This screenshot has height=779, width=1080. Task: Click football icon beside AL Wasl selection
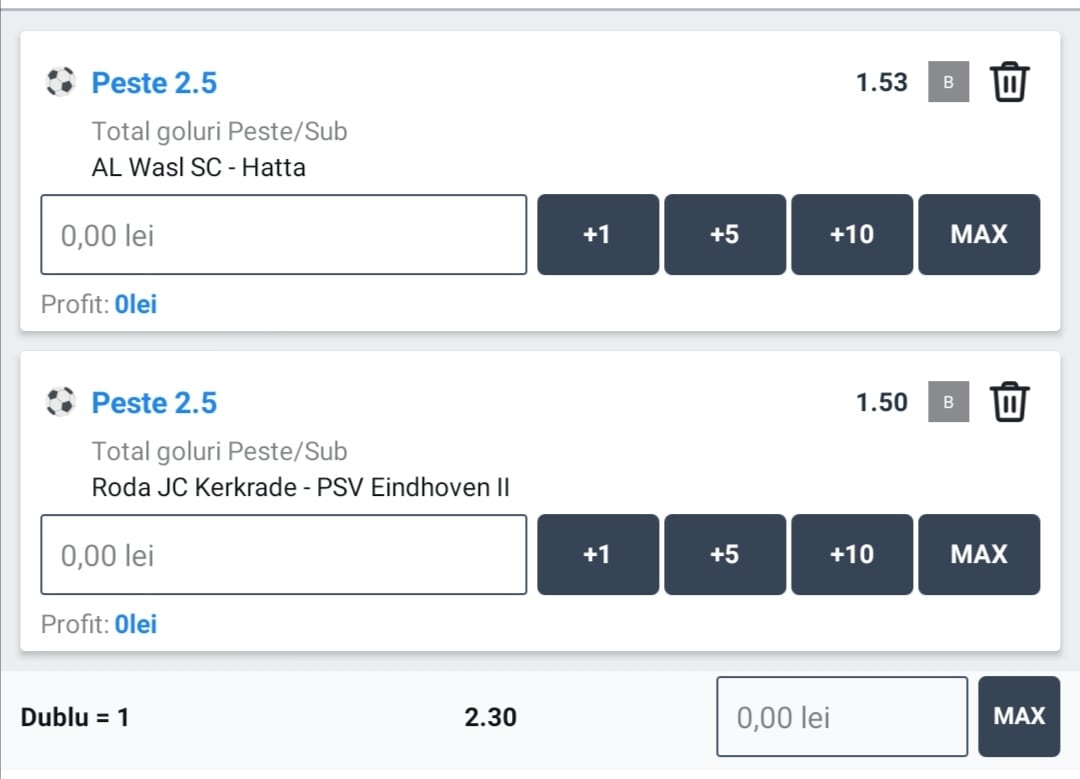click(61, 82)
